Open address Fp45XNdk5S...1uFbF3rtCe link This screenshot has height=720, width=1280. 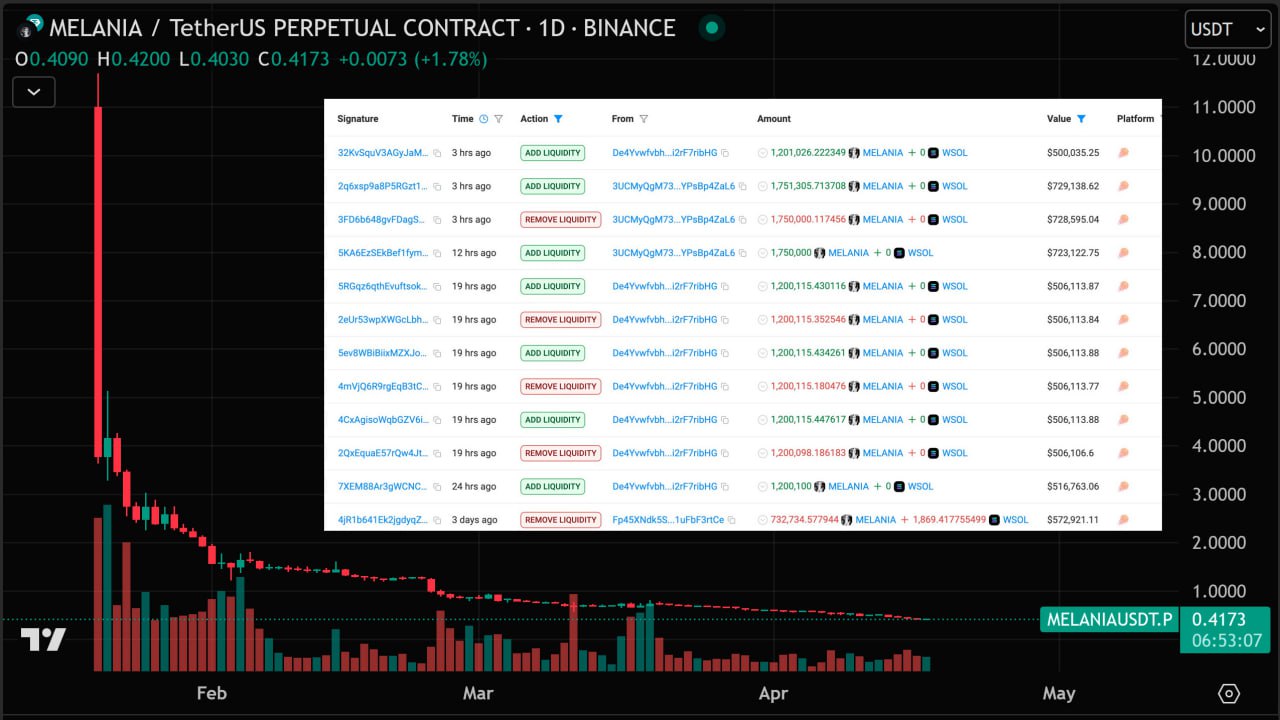[x=668, y=520]
